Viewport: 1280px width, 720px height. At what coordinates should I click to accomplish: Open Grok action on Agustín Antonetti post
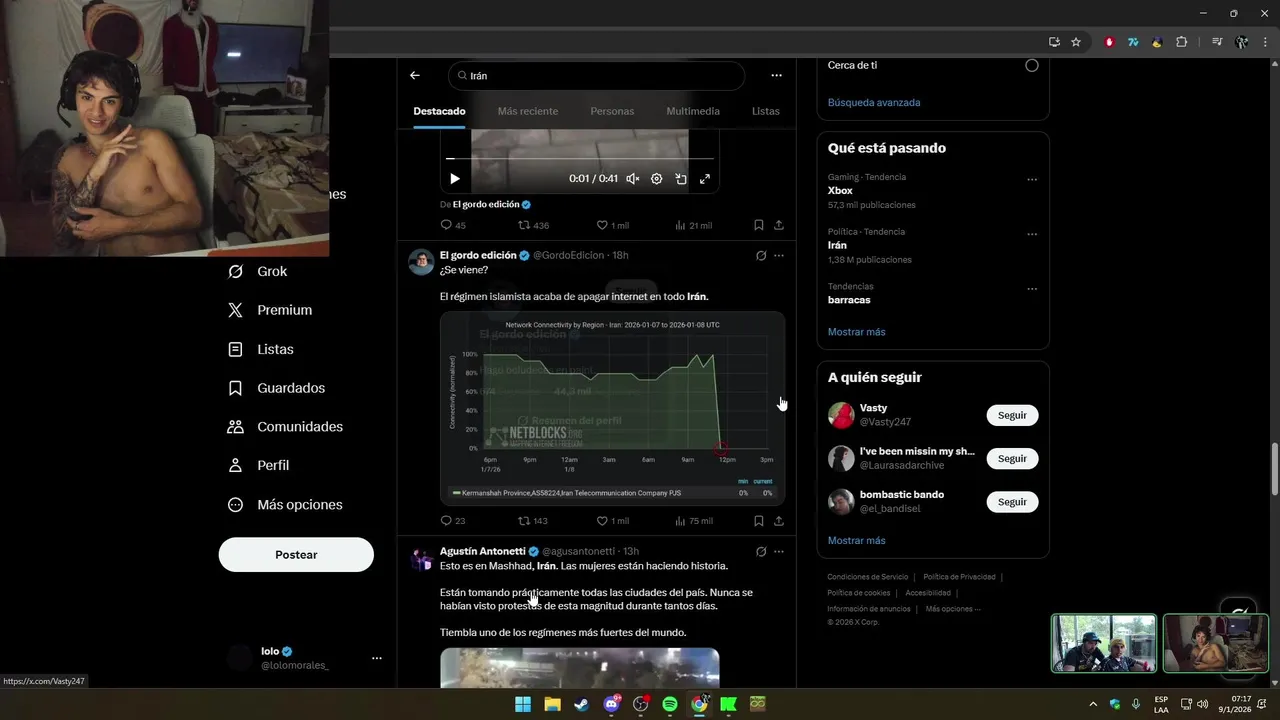[x=761, y=551]
